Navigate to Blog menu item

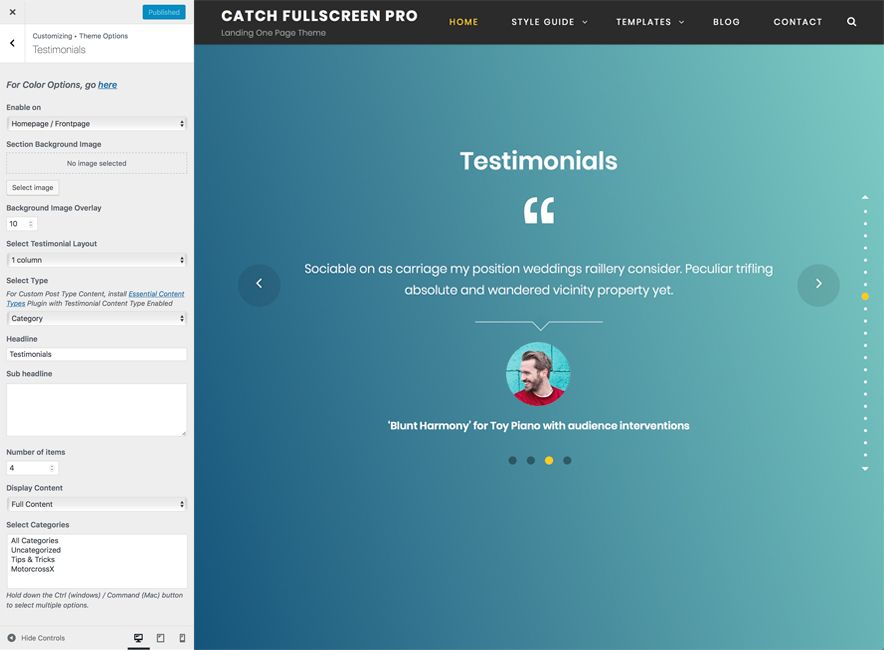(x=726, y=22)
